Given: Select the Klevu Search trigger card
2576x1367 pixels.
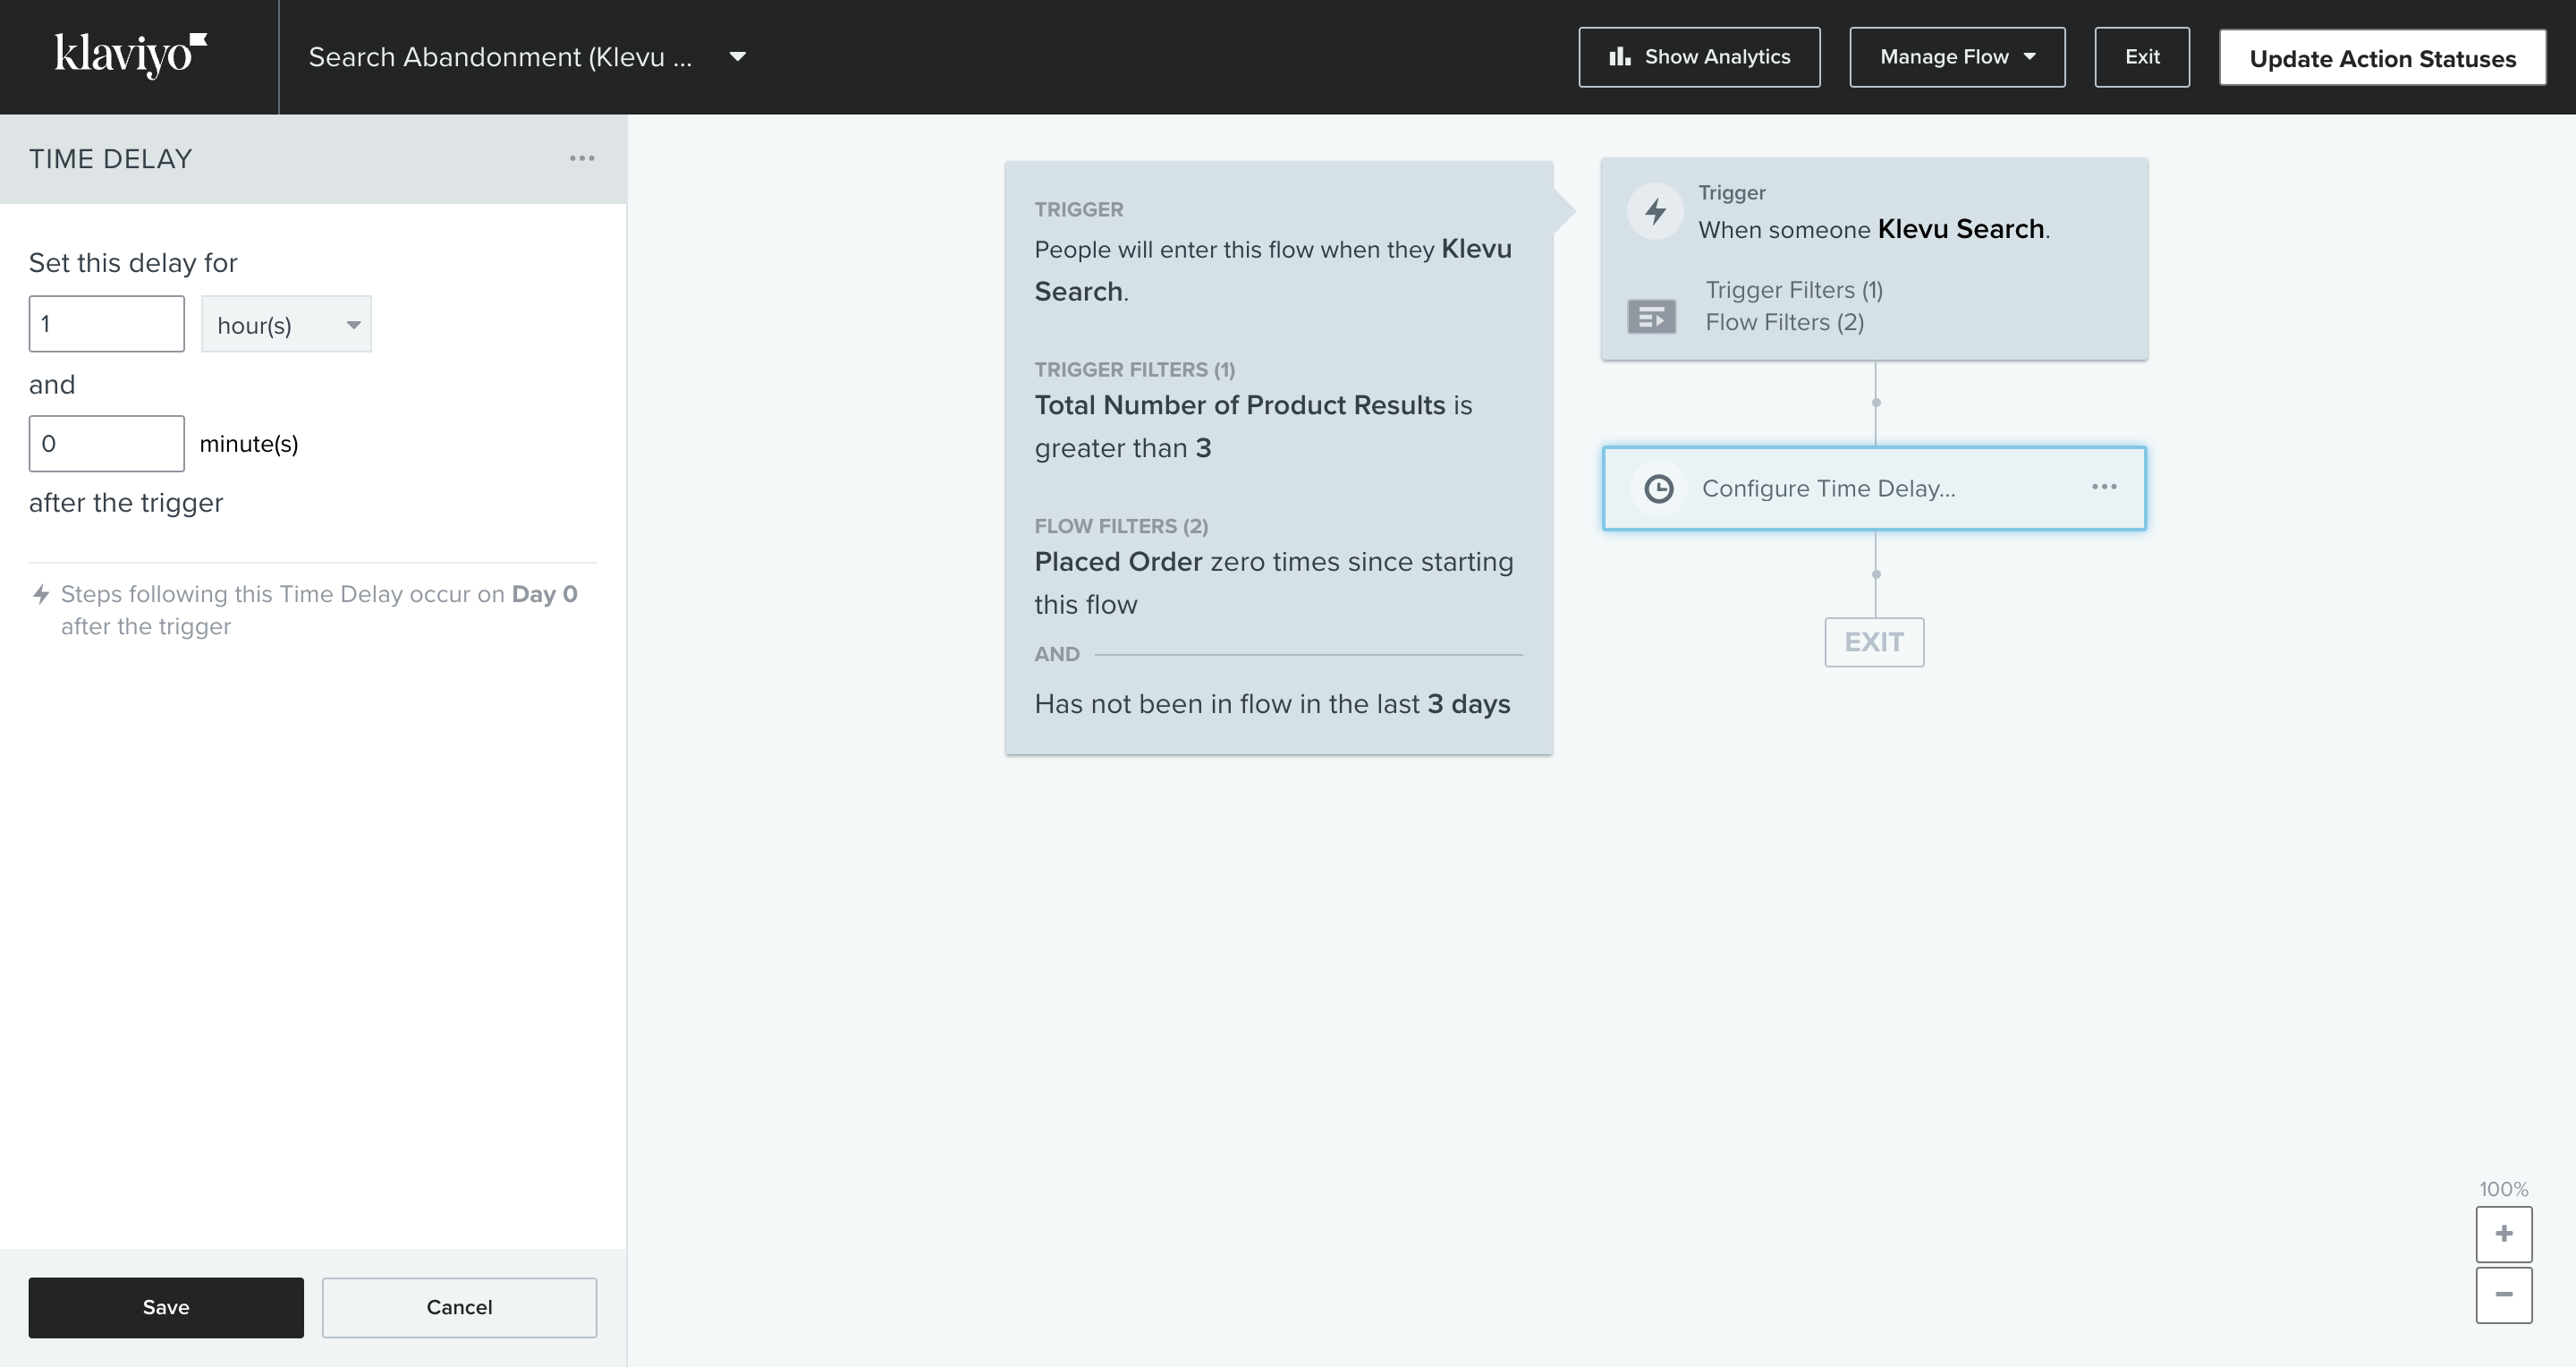Looking at the screenshot, I should (1874, 259).
